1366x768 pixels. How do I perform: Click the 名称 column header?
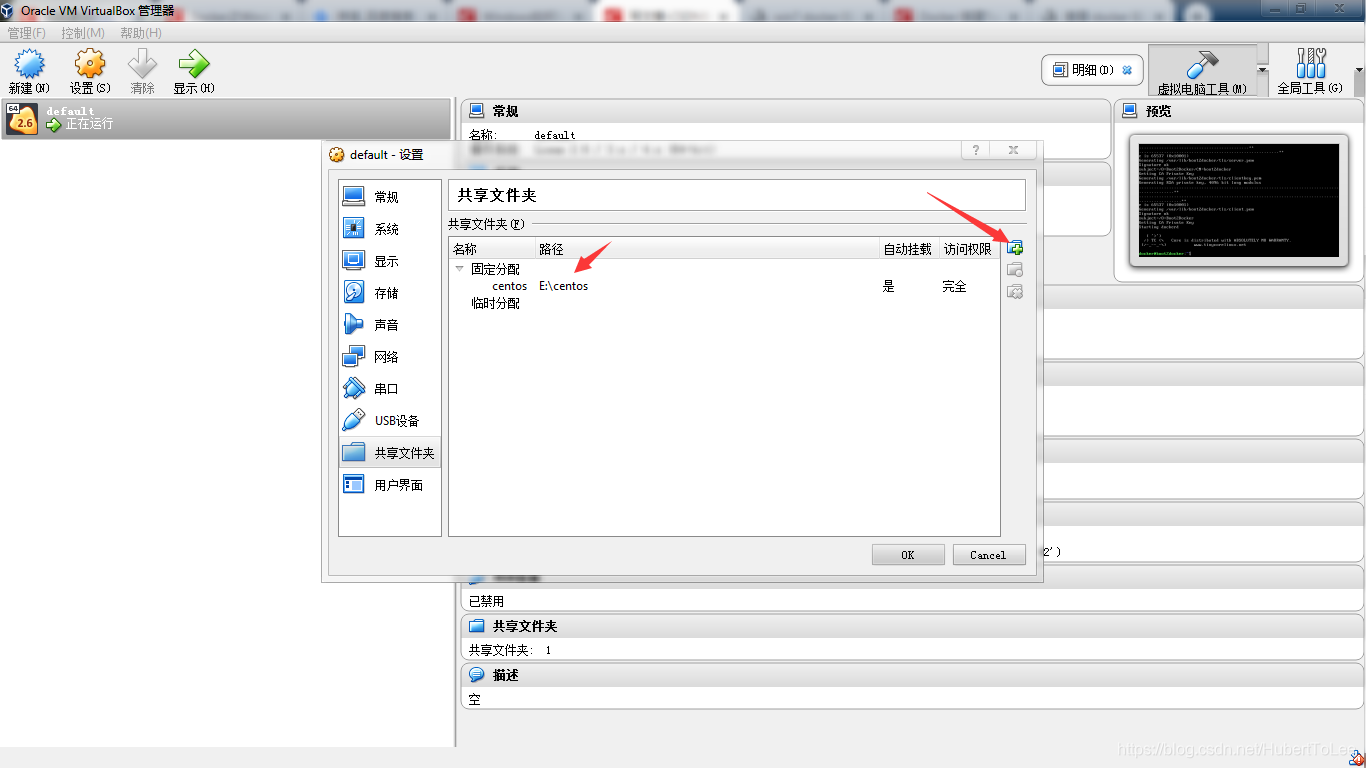click(x=492, y=249)
